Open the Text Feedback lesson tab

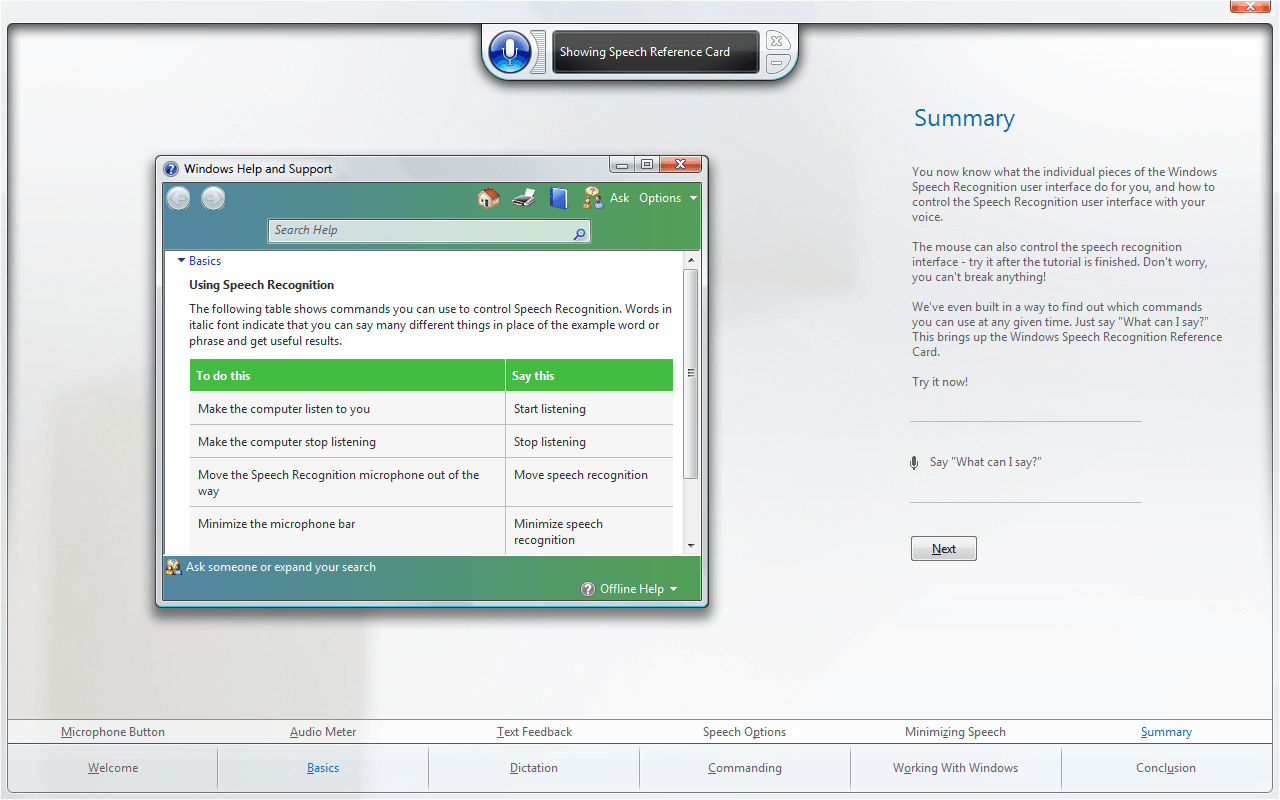point(535,732)
